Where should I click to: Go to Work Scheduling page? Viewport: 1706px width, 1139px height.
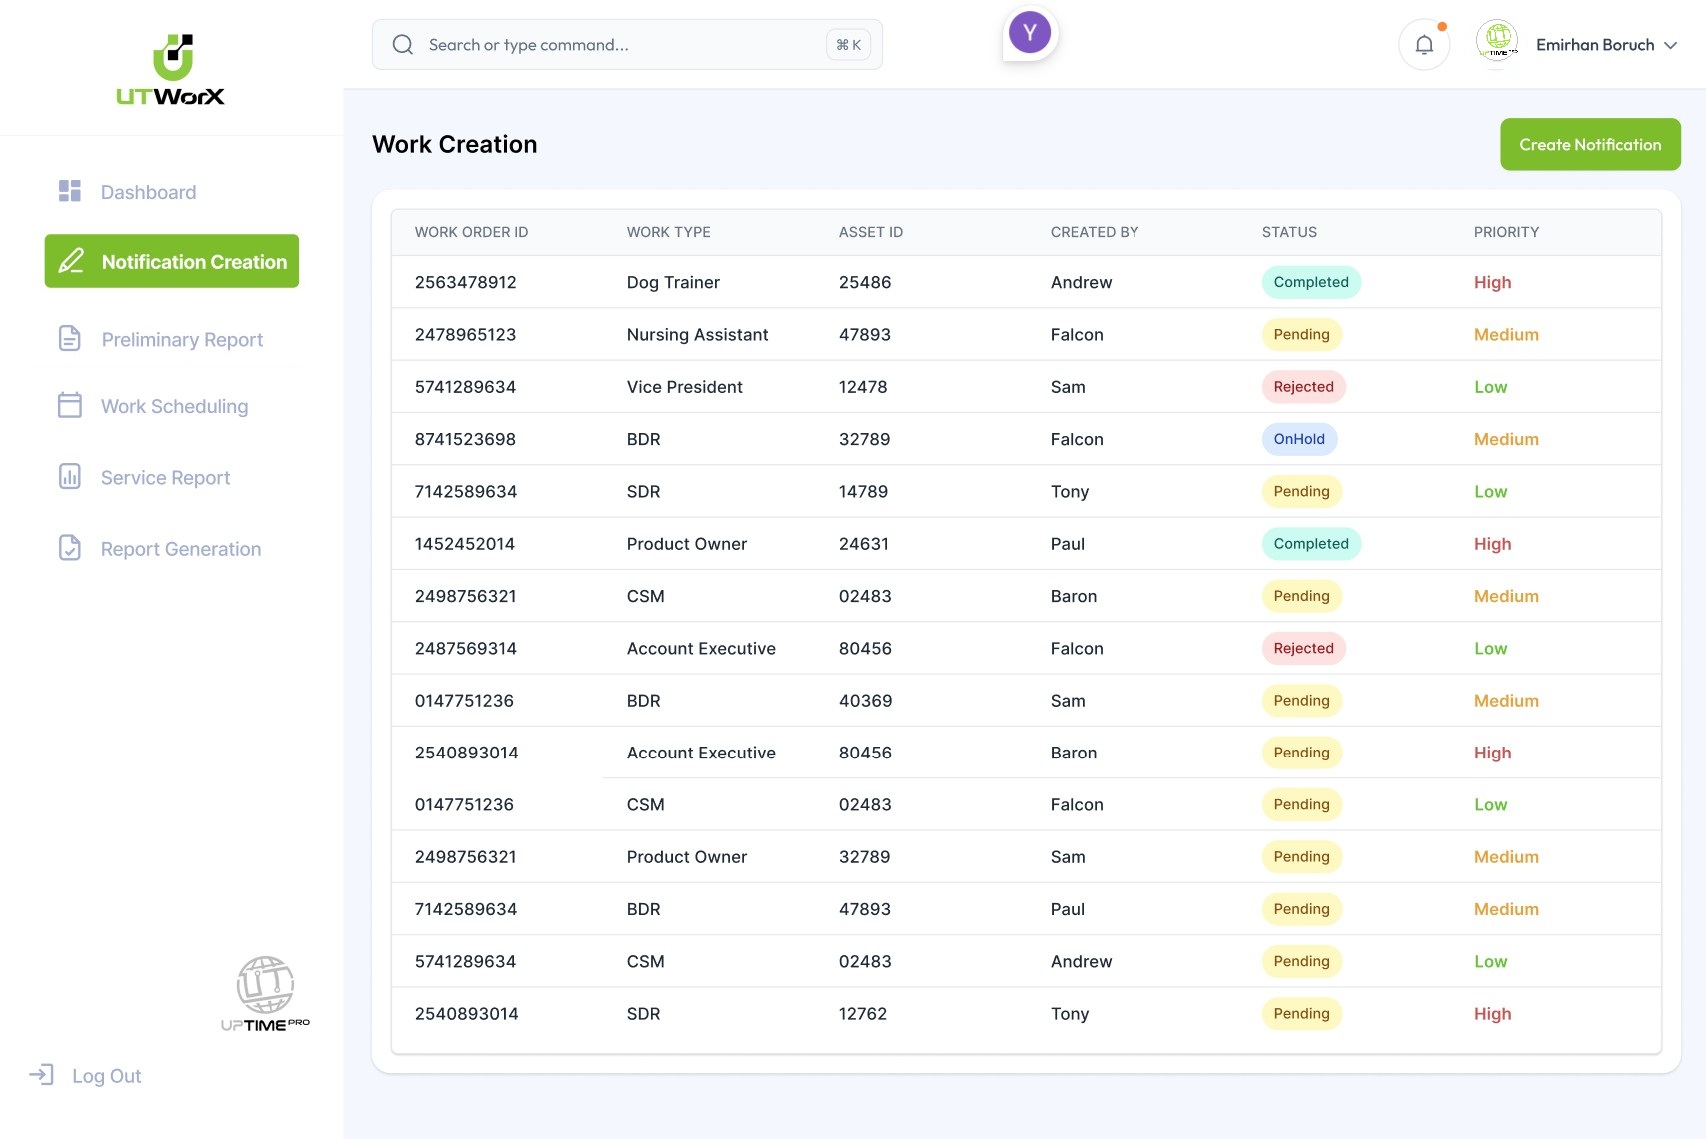(174, 406)
